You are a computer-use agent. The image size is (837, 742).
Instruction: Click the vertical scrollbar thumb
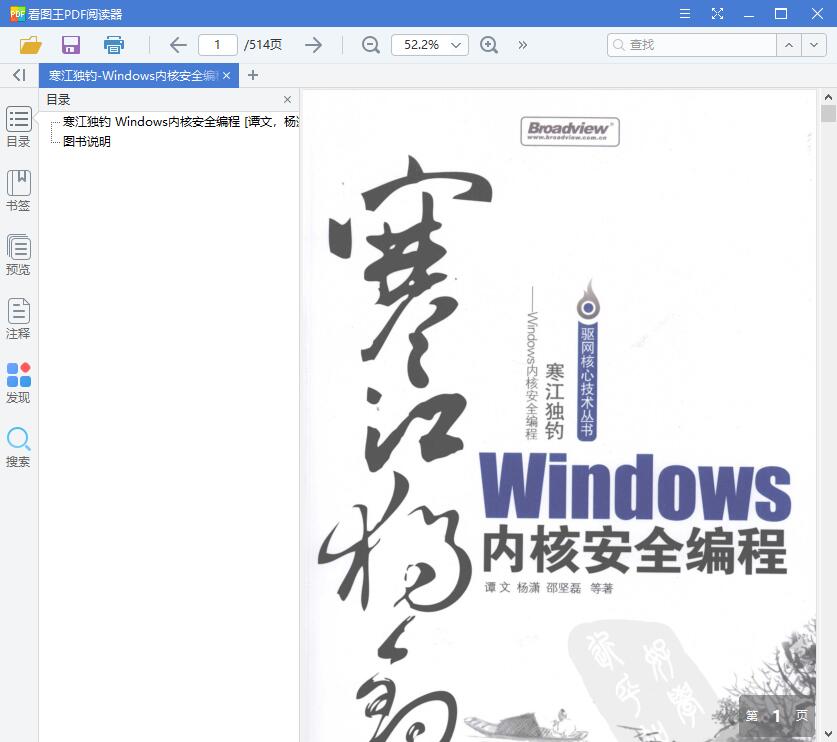828,114
